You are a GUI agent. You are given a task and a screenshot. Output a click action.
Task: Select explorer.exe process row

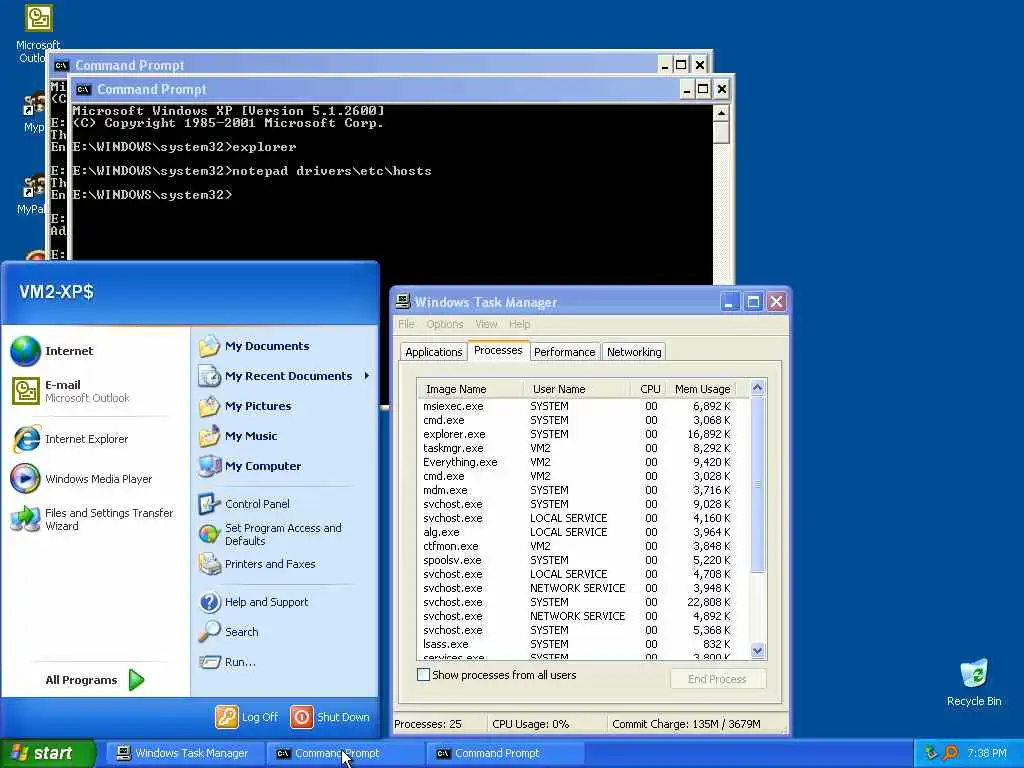(x=577, y=434)
